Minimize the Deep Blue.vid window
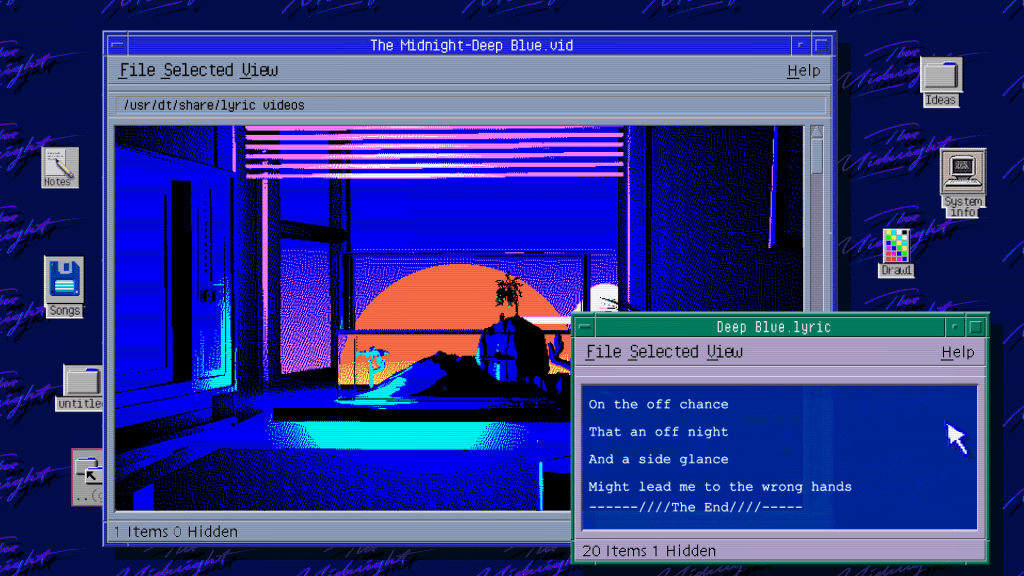The width and height of the screenshot is (1024, 576). 800,45
